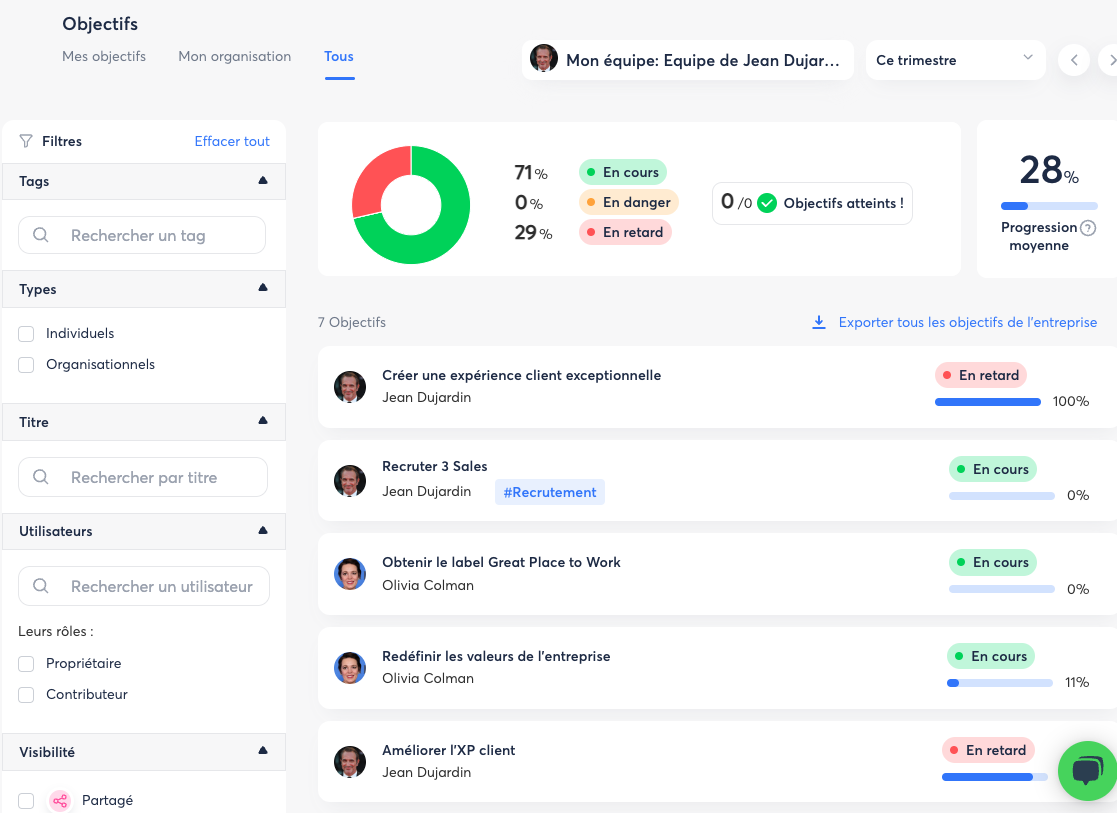The width and height of the screenshot is (1117, 813).
Task: Click the pink Partagé share icon
Action: (60, 800)
